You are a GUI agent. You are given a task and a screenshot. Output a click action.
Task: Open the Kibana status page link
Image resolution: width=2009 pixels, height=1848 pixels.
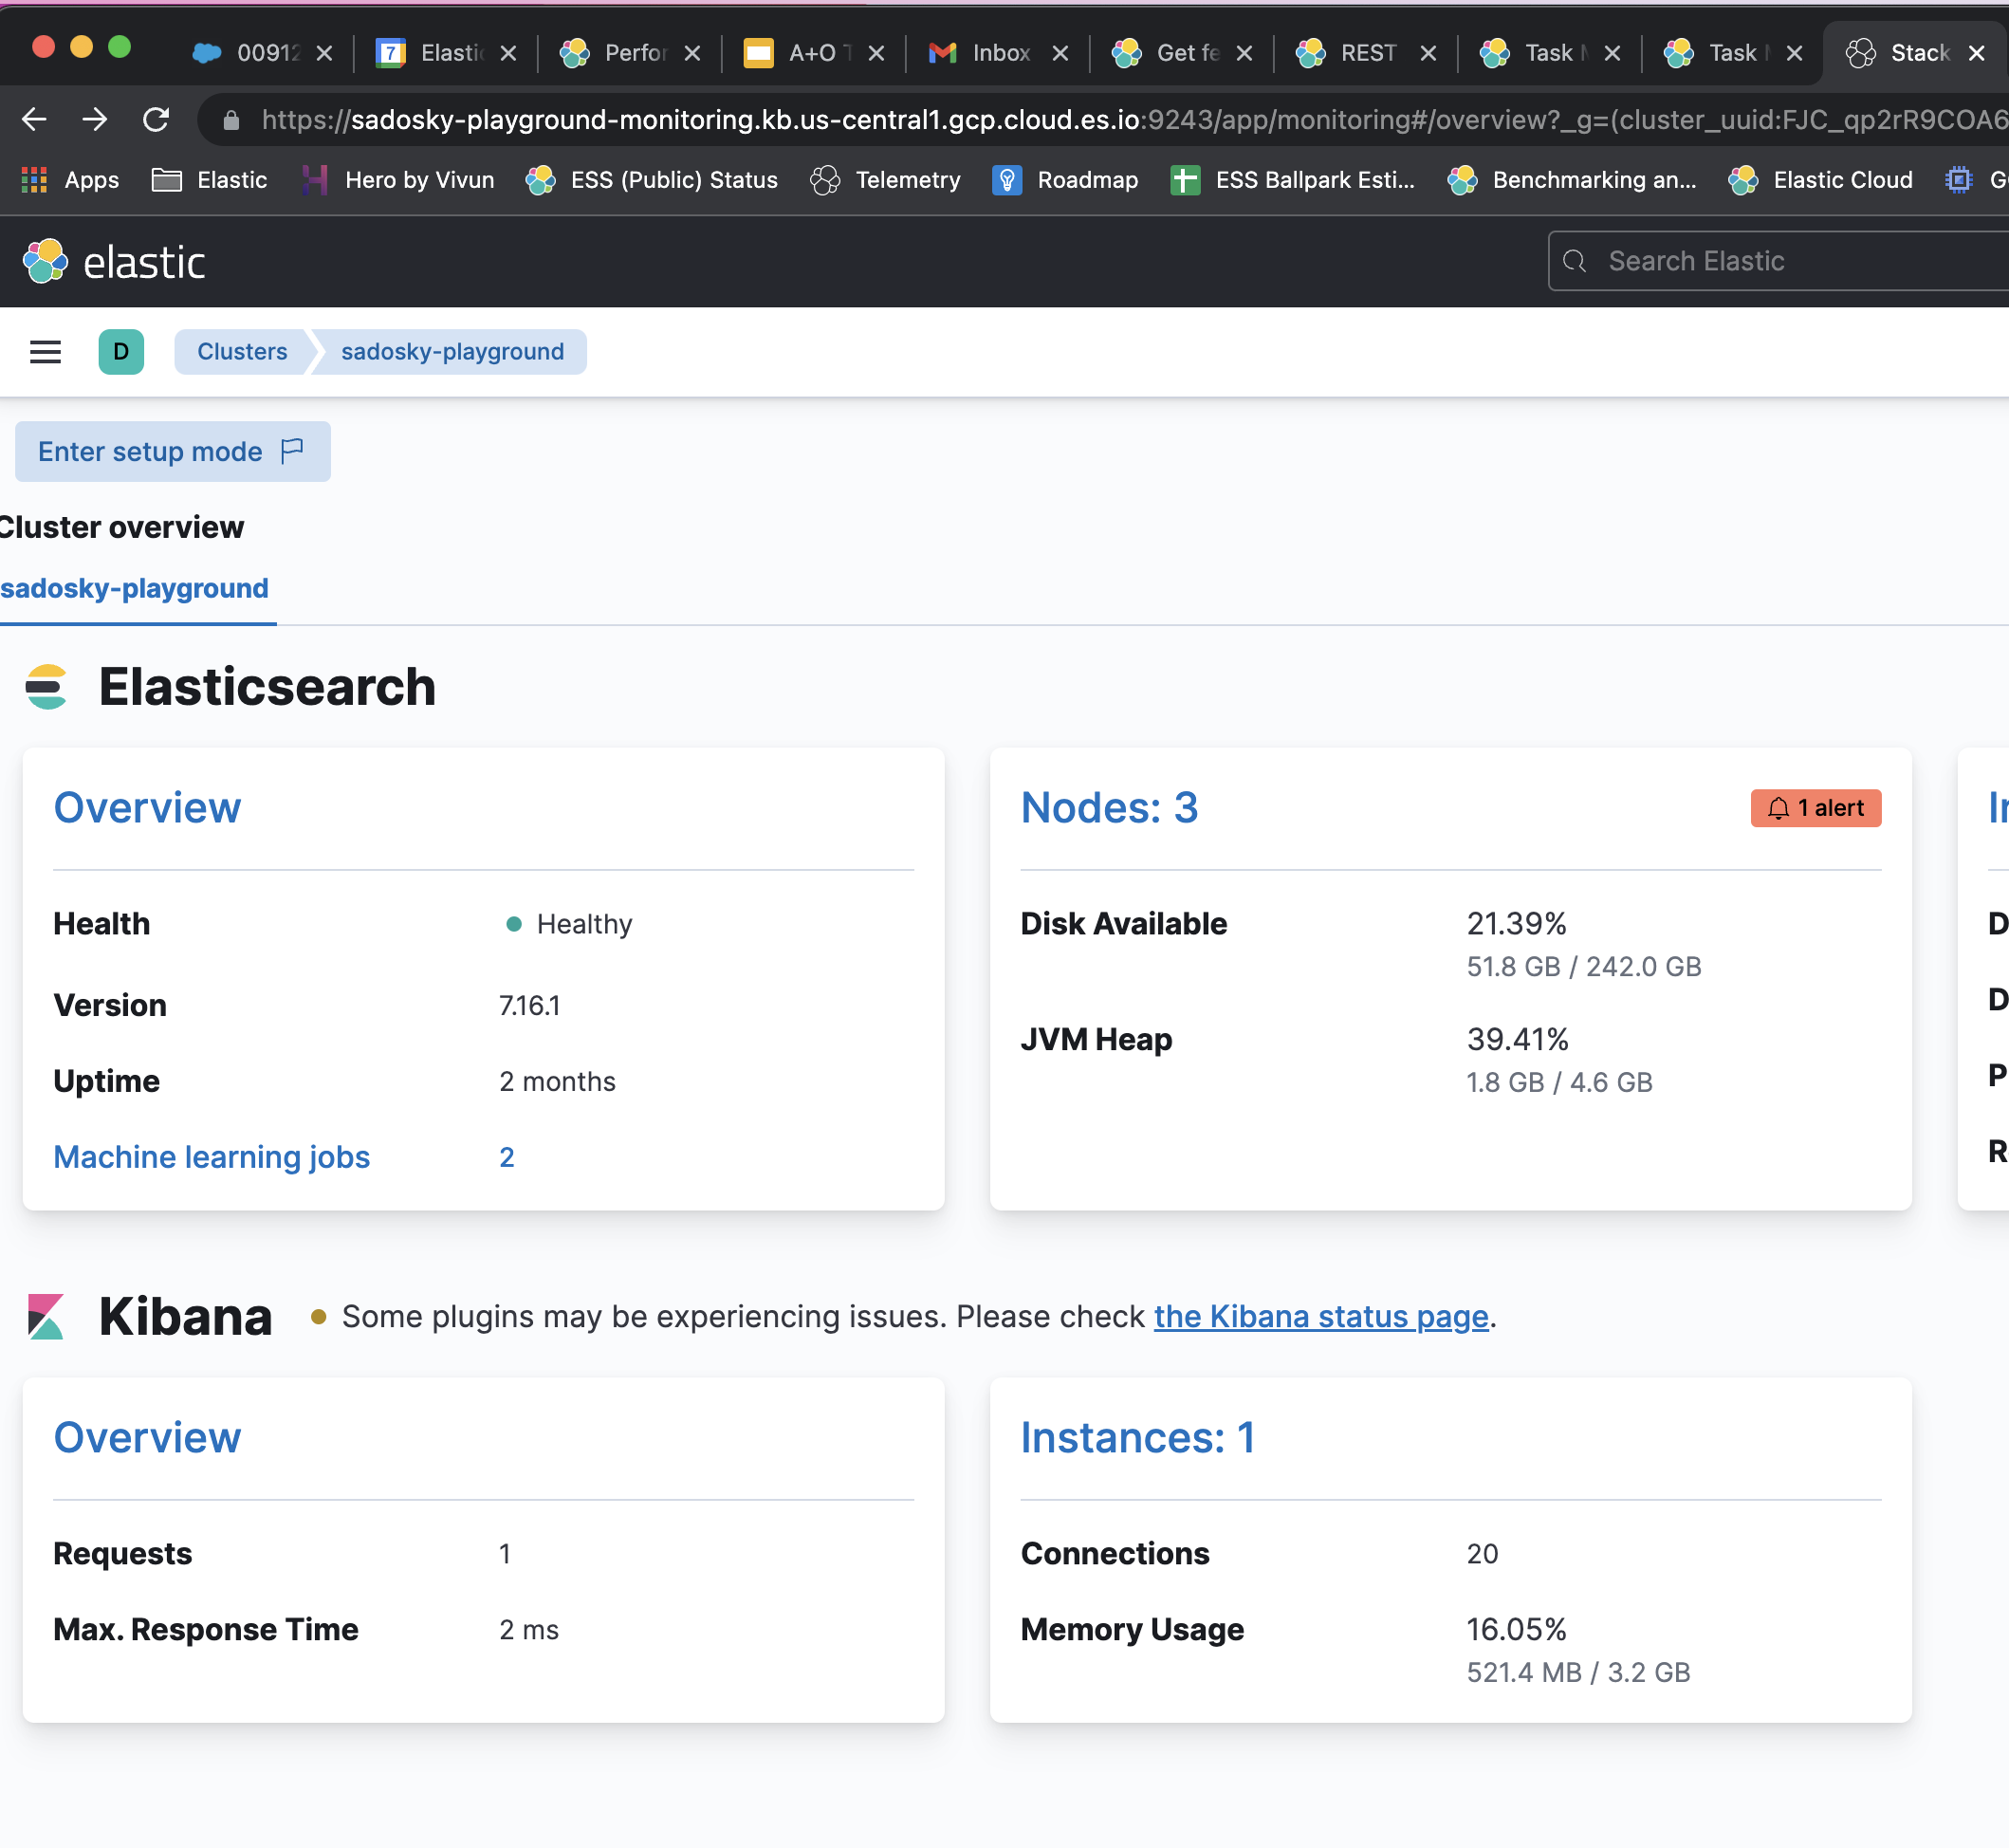click(x=1321, y=1317)
